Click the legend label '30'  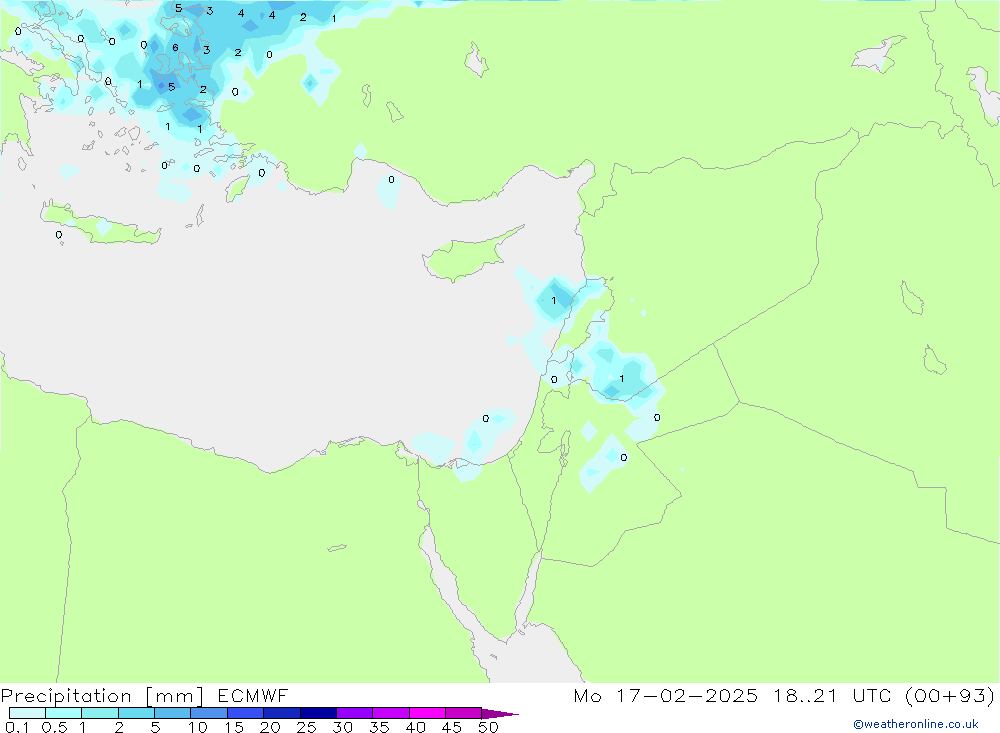pos(343,727)
